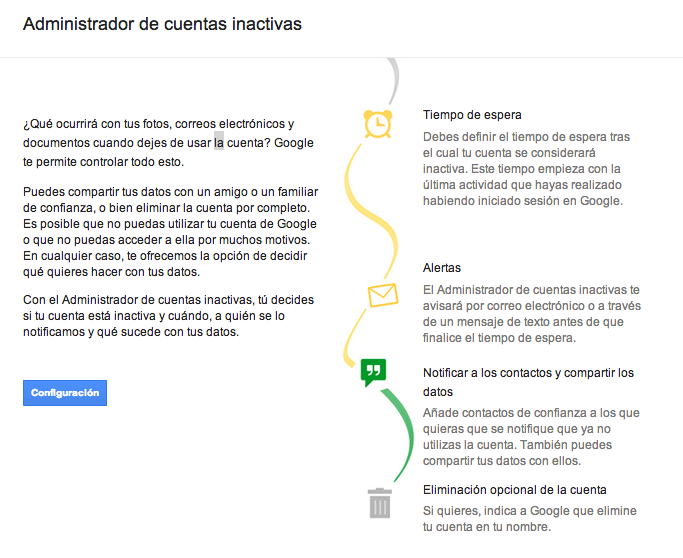Click the text 'Si quieres, indica a Google'
Screen dimensions: 683x558
coord(530,519)
